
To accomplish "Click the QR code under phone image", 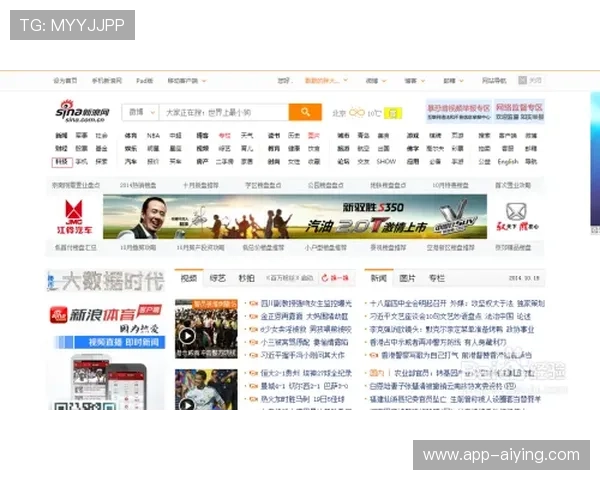I will (84, 406).
